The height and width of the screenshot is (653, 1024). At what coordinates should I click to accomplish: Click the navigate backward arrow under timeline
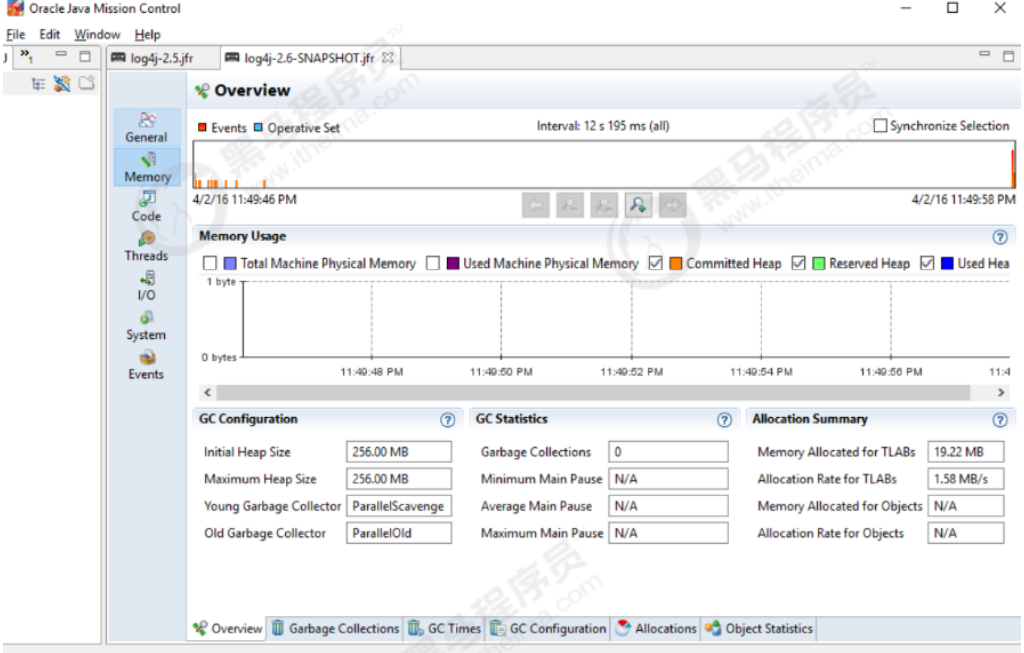coord(536,205)
